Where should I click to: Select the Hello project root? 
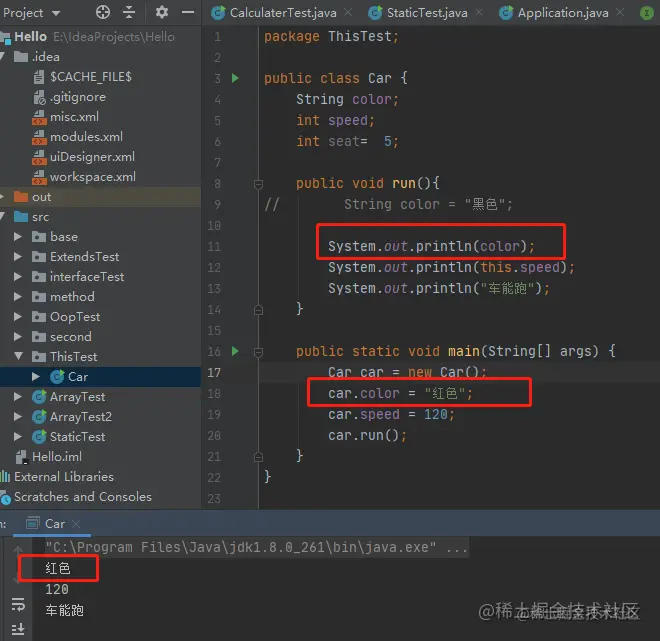[x=30, y=37]
